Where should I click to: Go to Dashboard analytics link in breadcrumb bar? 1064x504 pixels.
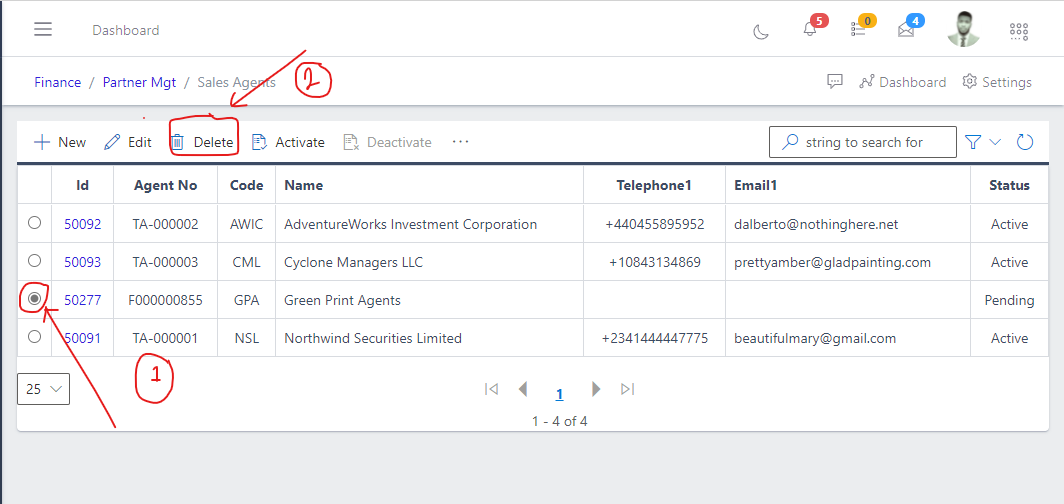pyautogui.click(x=902, y=82)
